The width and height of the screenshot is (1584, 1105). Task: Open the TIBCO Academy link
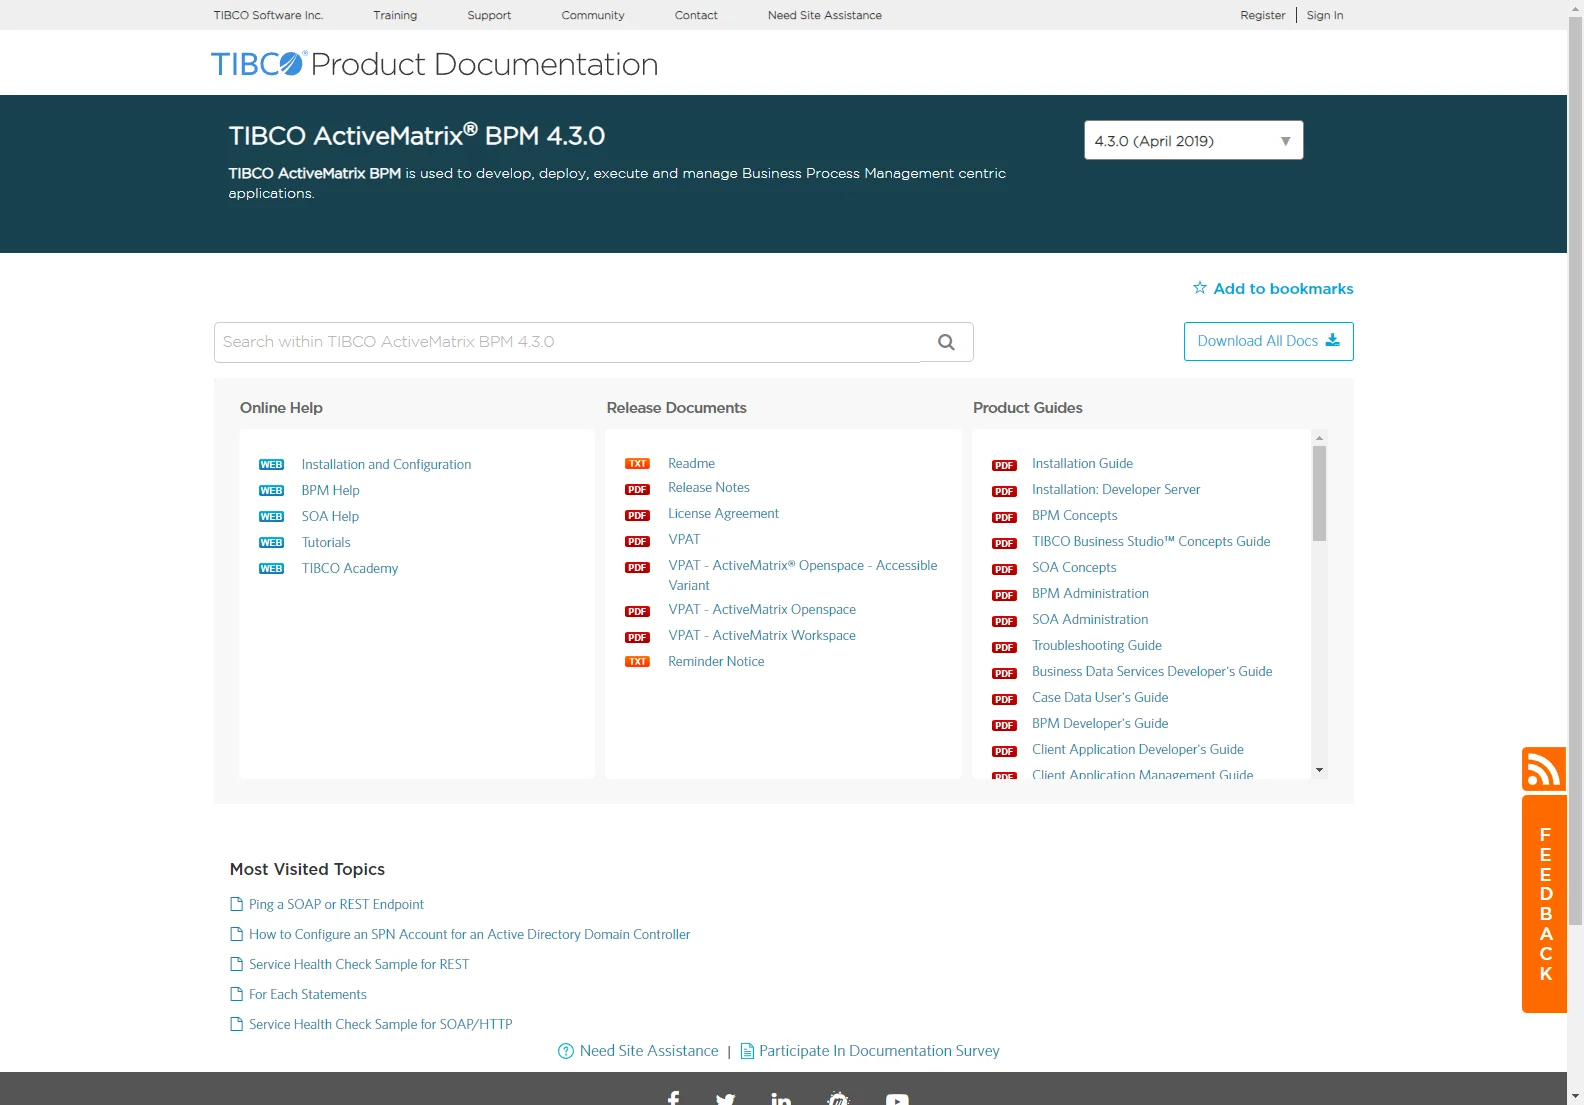point(350,568)
